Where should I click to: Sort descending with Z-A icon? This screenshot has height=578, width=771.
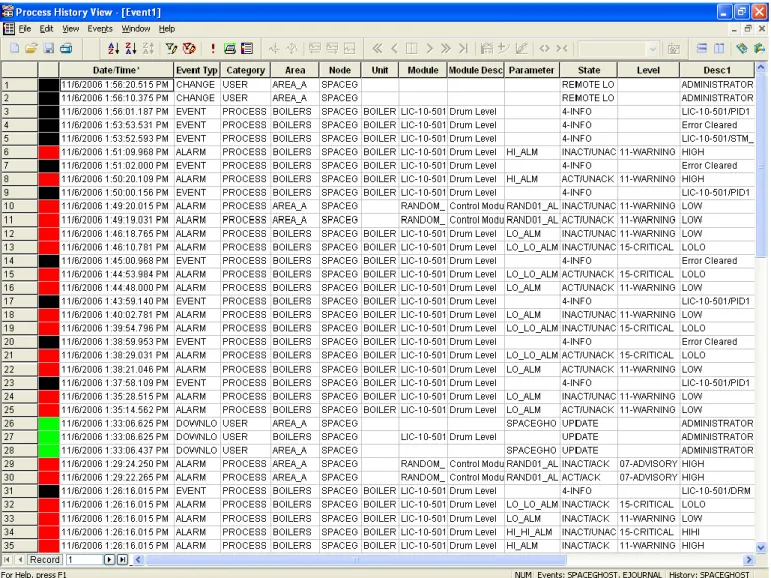131,48
